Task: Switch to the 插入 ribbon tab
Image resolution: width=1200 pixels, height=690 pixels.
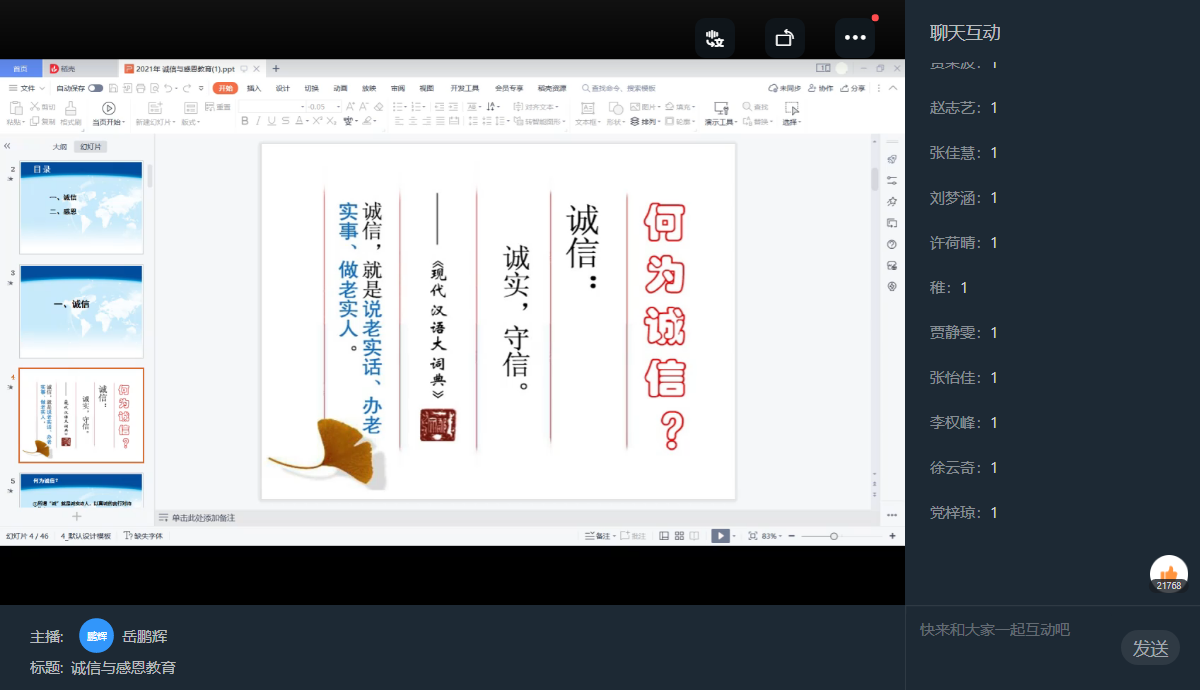Action: (x=254, y=88)
